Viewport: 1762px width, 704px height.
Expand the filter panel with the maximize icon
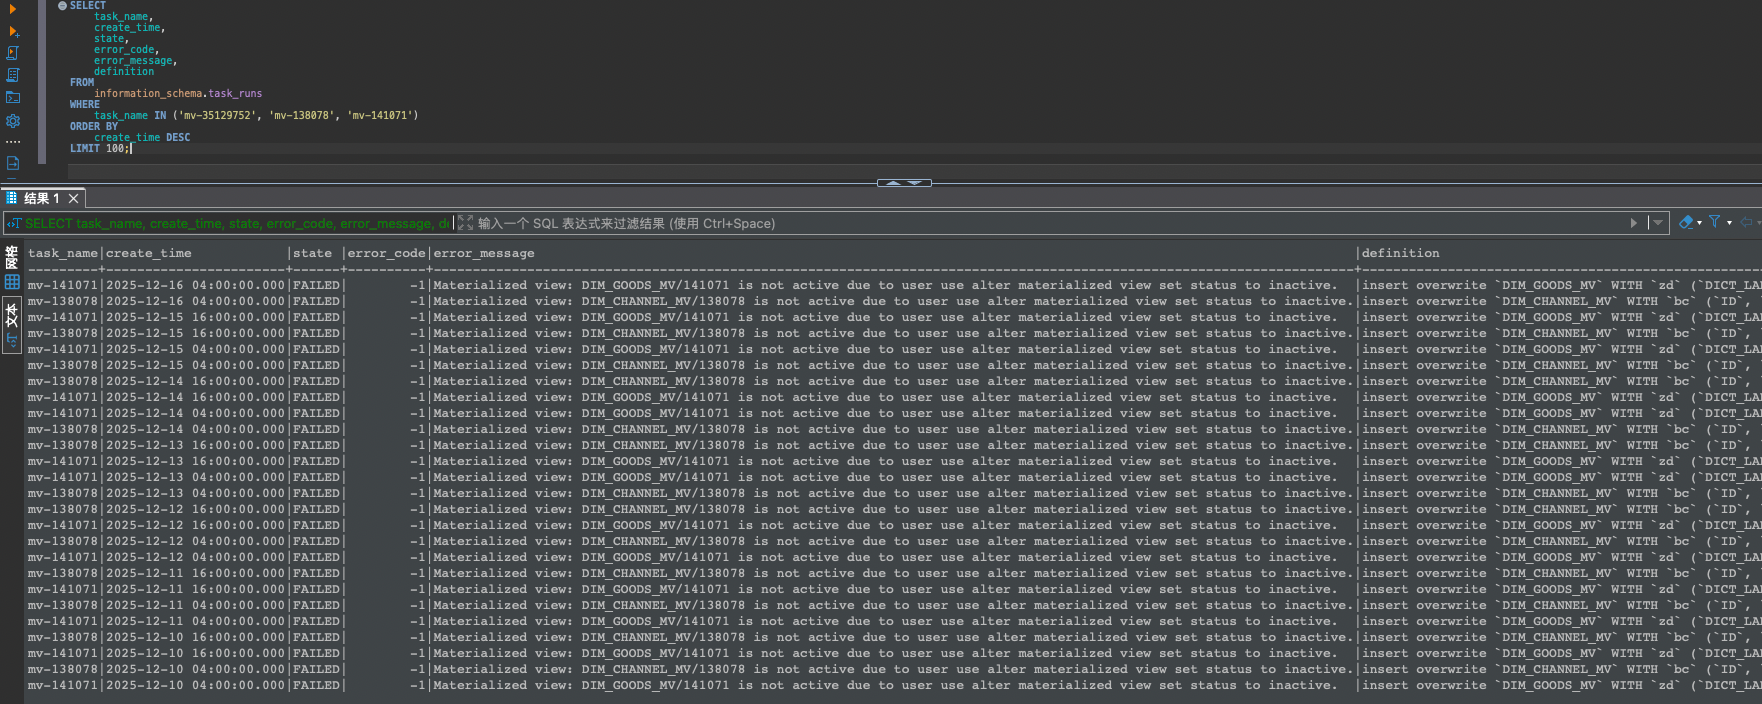[465, 223]
